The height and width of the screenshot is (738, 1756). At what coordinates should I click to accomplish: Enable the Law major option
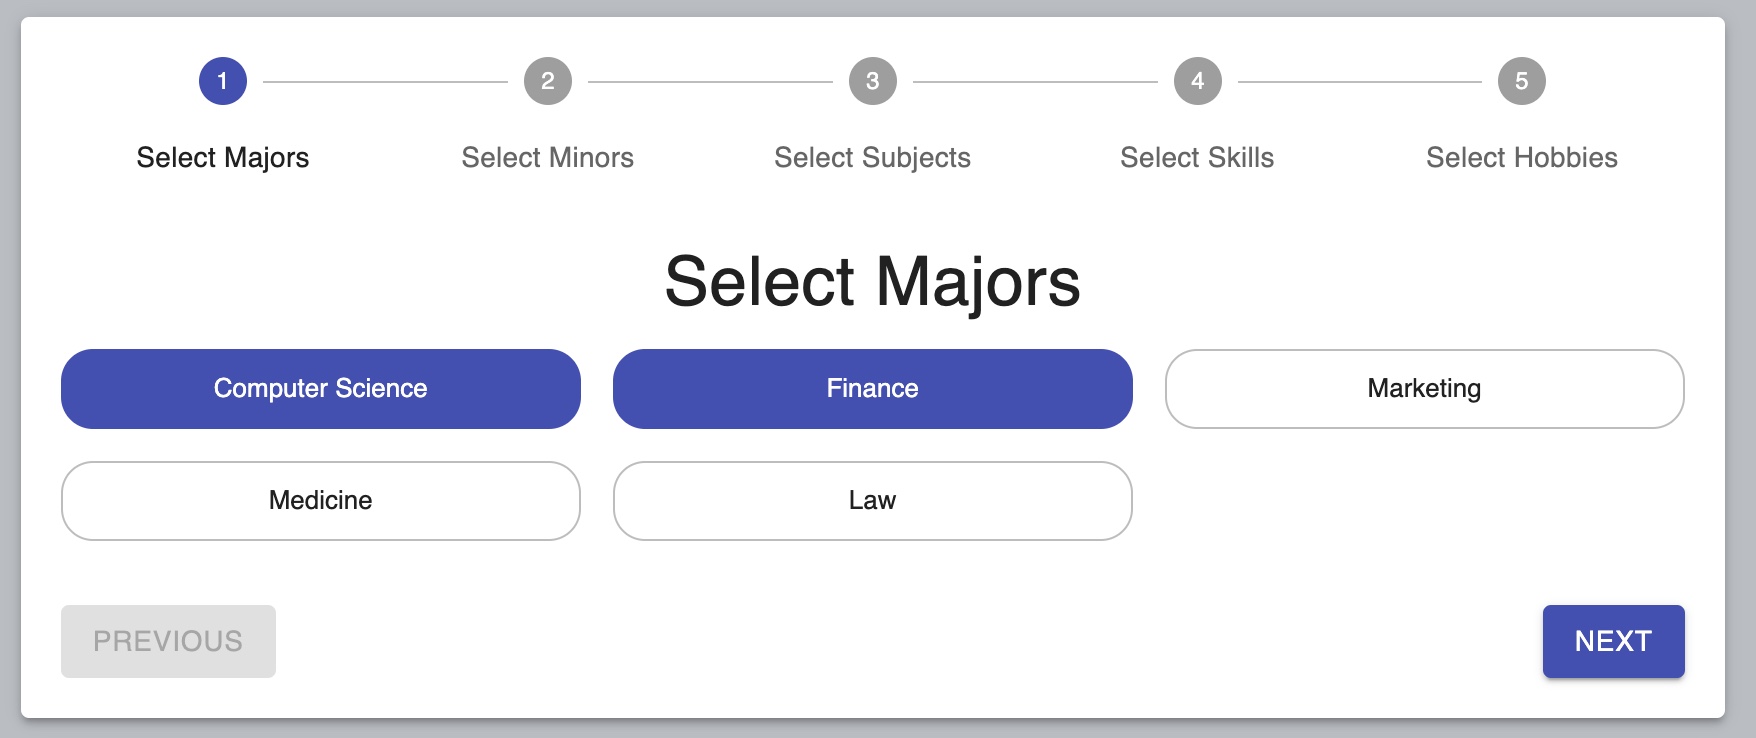pyautogui.click(x=873, y=501)
